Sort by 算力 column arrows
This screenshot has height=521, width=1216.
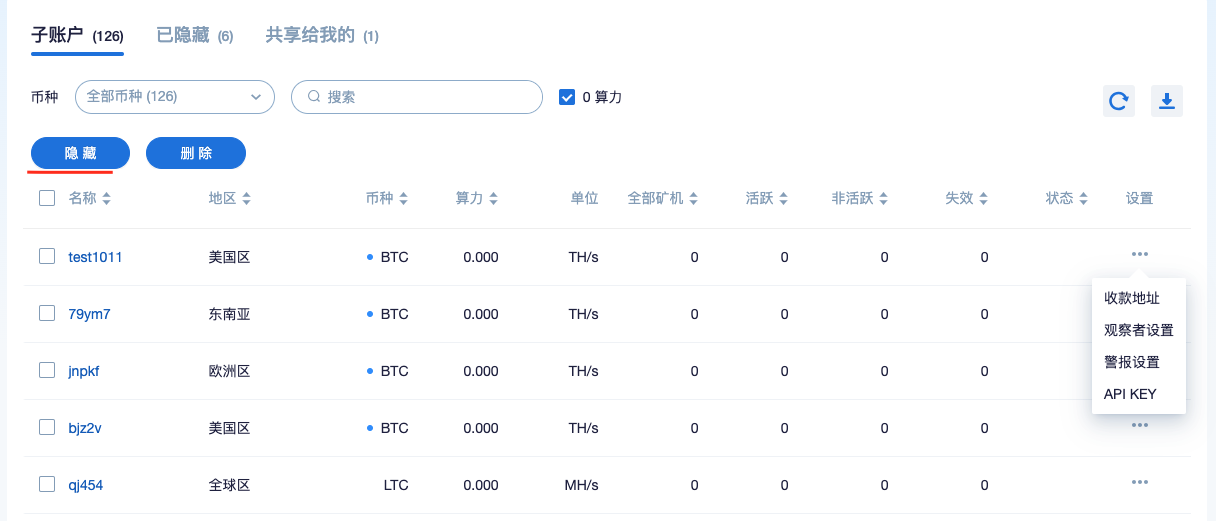[493, 199]
